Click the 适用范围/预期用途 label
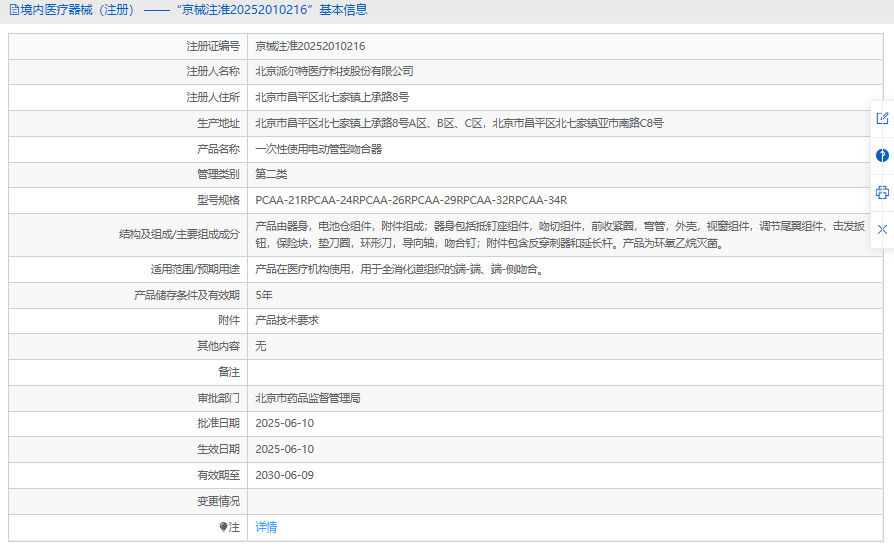 pyautogui.click(x=195, y=269)
